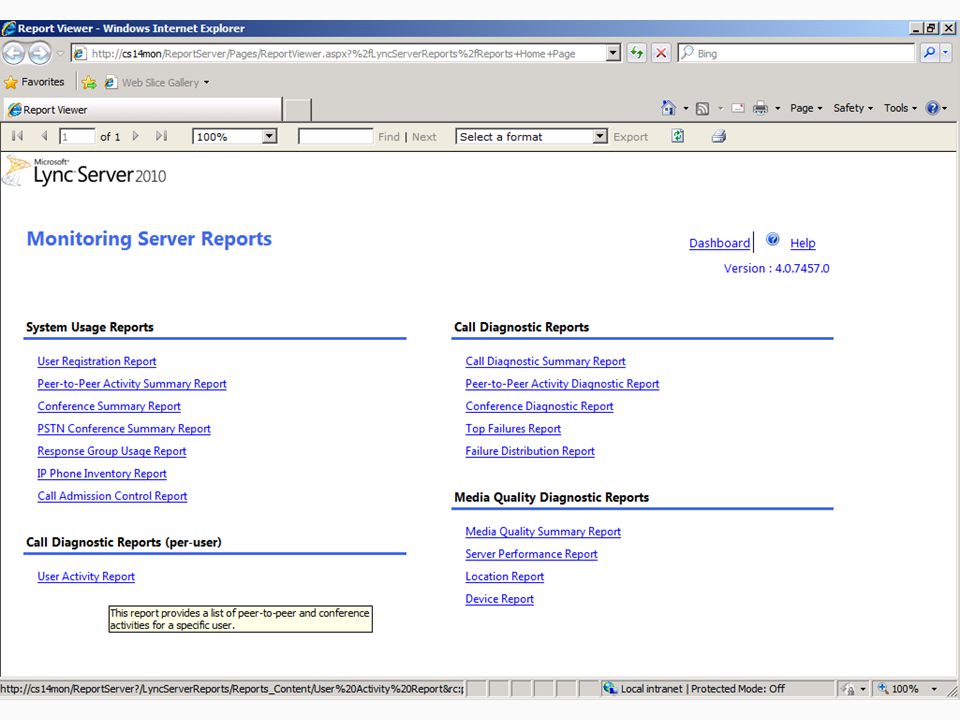This screenshot has width=960, height=720.
Task: Open Peer-to-Peer Activity Diagnostic Report
Action: [x=562, y=384]
